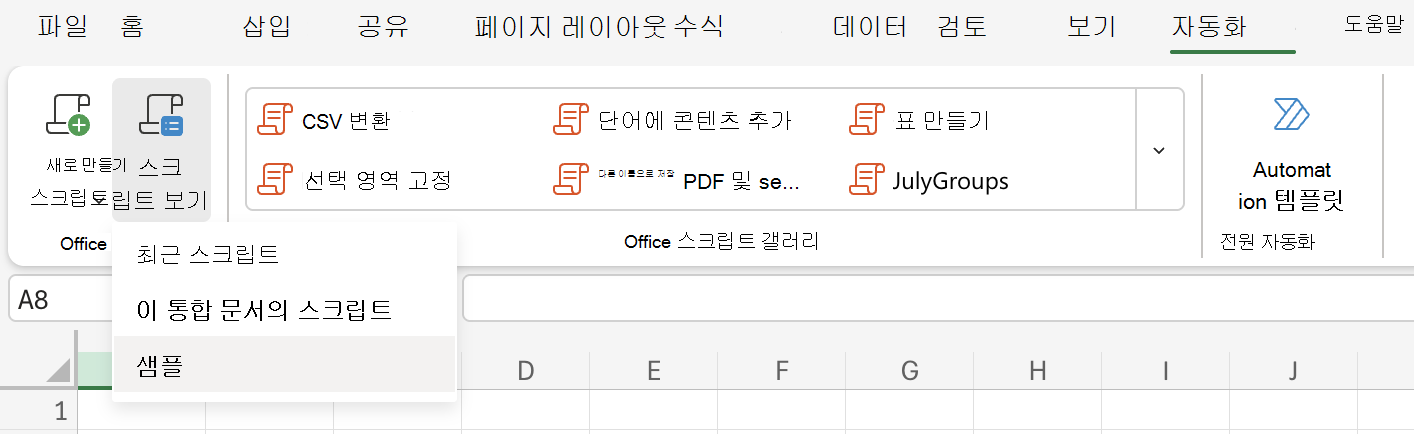Select column J header
Viewport: 1414px width, 434px height.
(1293, 372)
